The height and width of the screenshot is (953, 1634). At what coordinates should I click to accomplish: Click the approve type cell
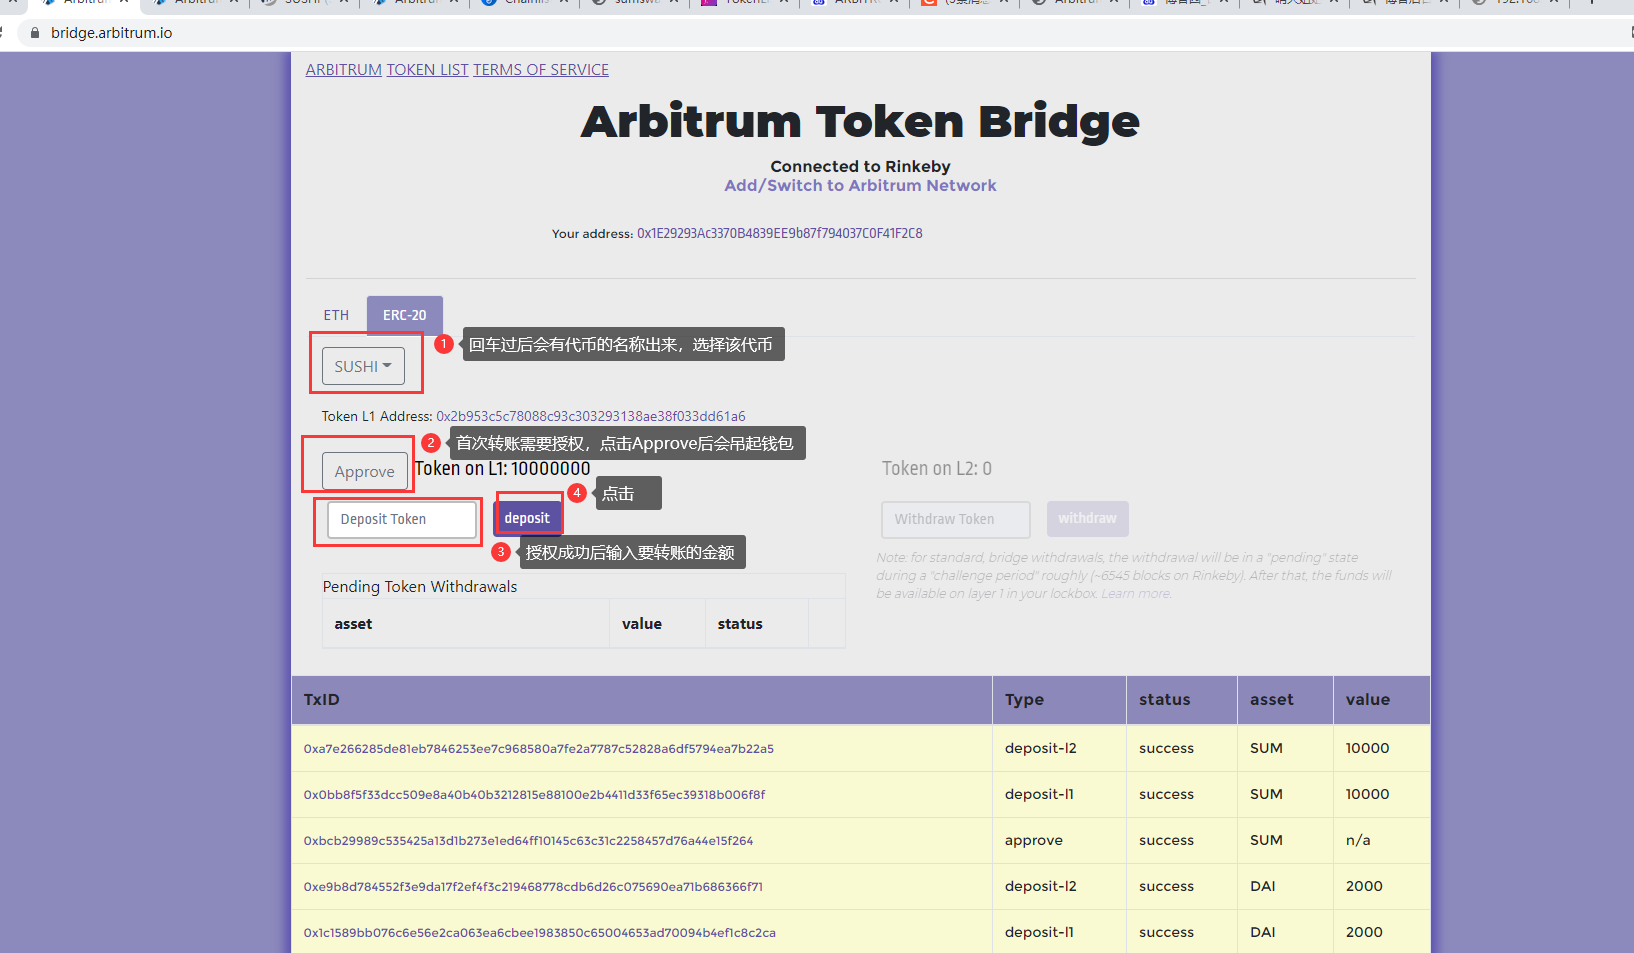[x=1034, y=841]
